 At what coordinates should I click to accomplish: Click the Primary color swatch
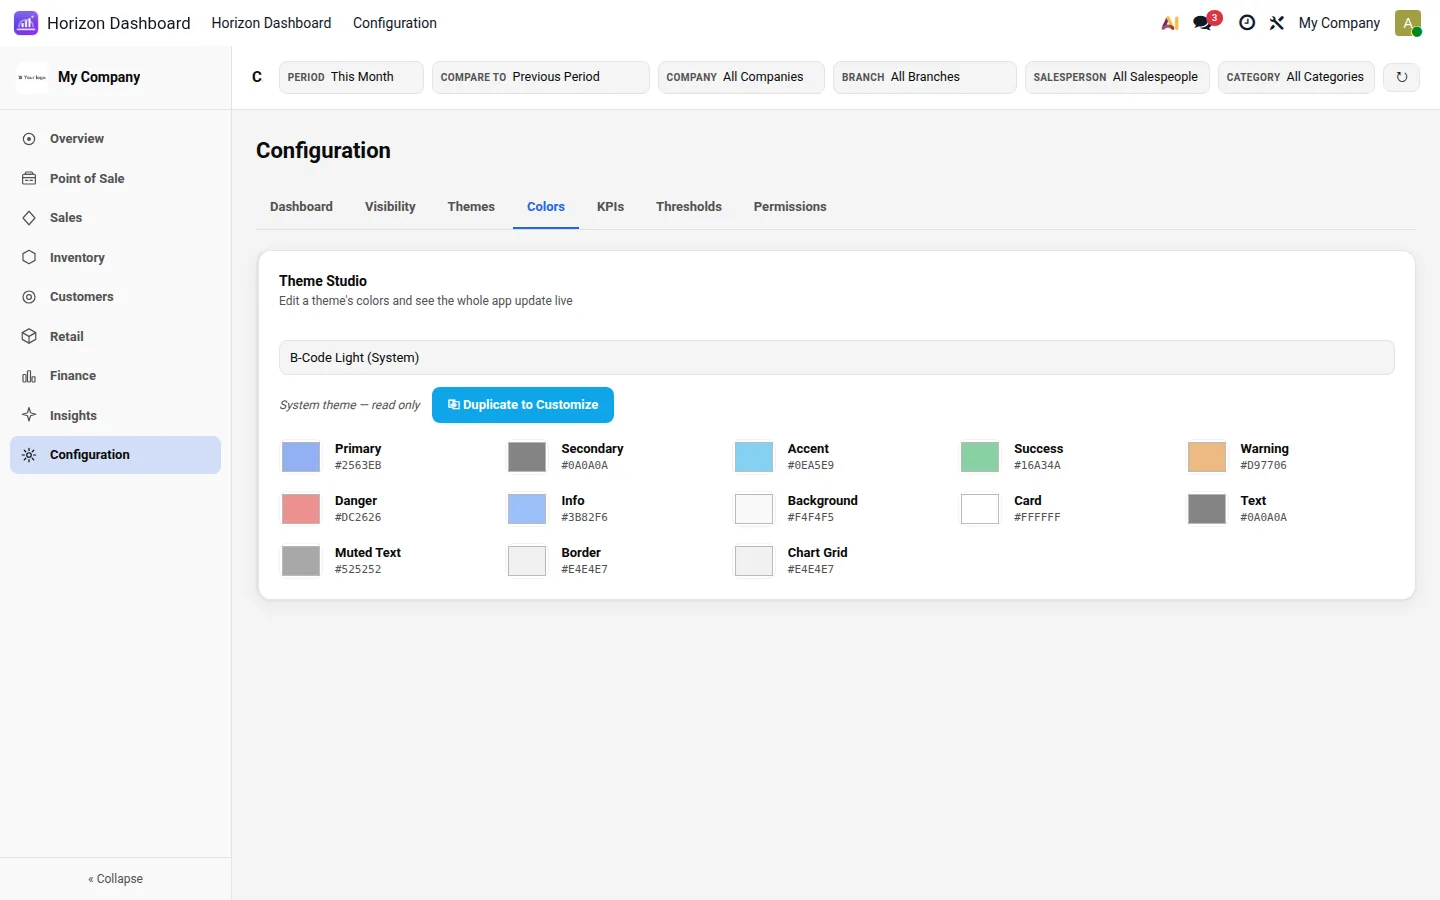(x=301, y=457)
